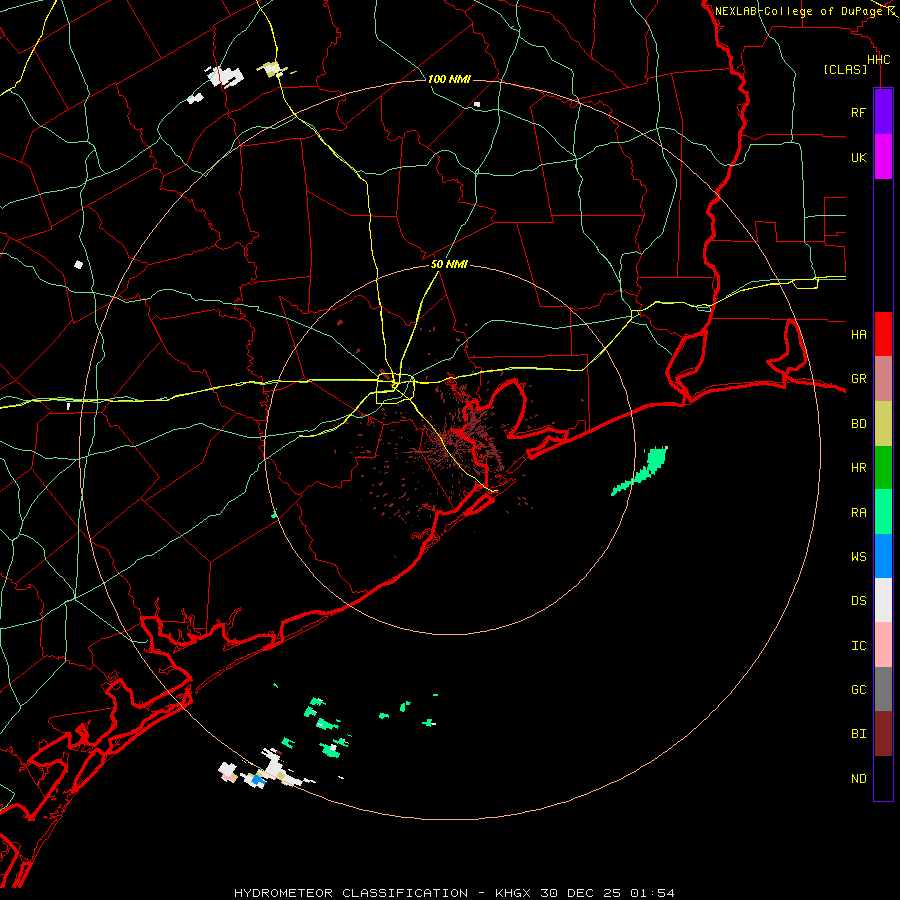Click the HHC product label
Screen dimensions: 900x900
pos(878,60)
